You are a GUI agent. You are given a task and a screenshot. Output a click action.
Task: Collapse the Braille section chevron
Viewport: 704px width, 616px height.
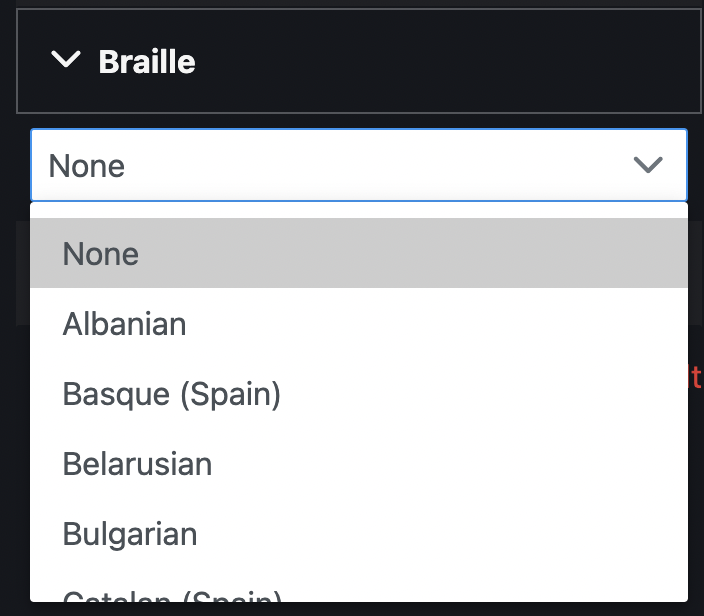click(x=65, y=61)
